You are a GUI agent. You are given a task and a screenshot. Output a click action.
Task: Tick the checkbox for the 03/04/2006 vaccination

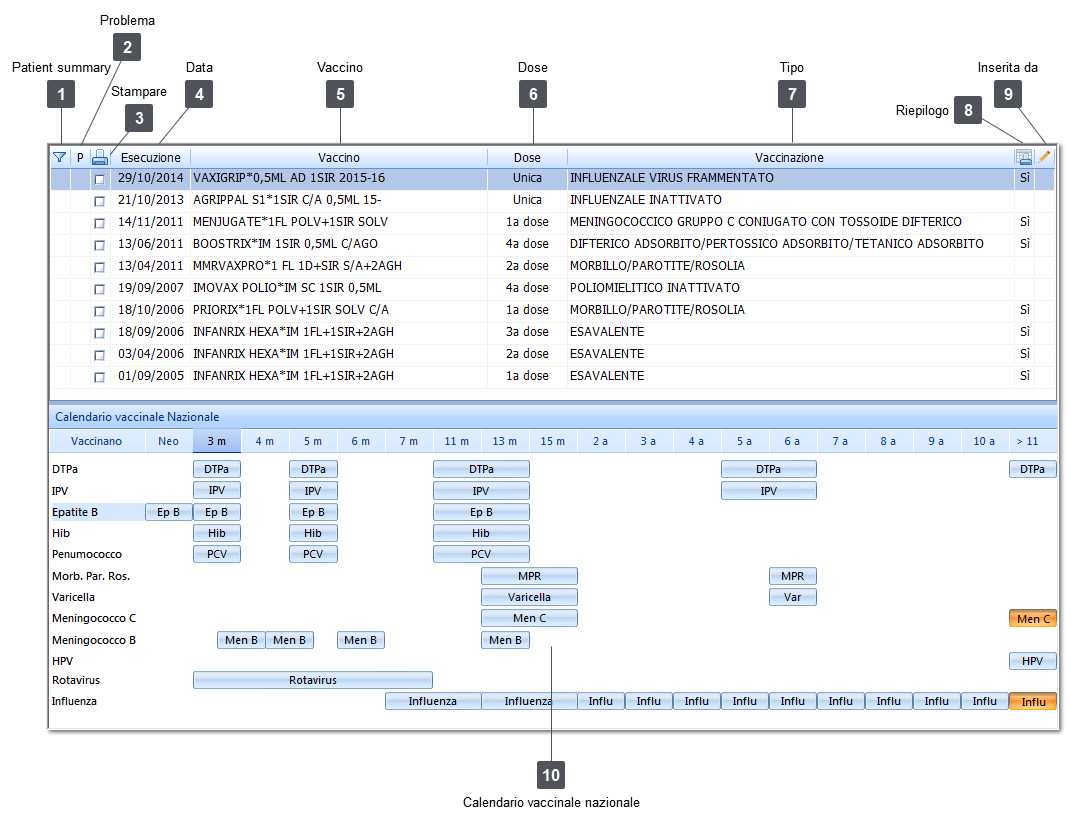(x=100, y=355)
